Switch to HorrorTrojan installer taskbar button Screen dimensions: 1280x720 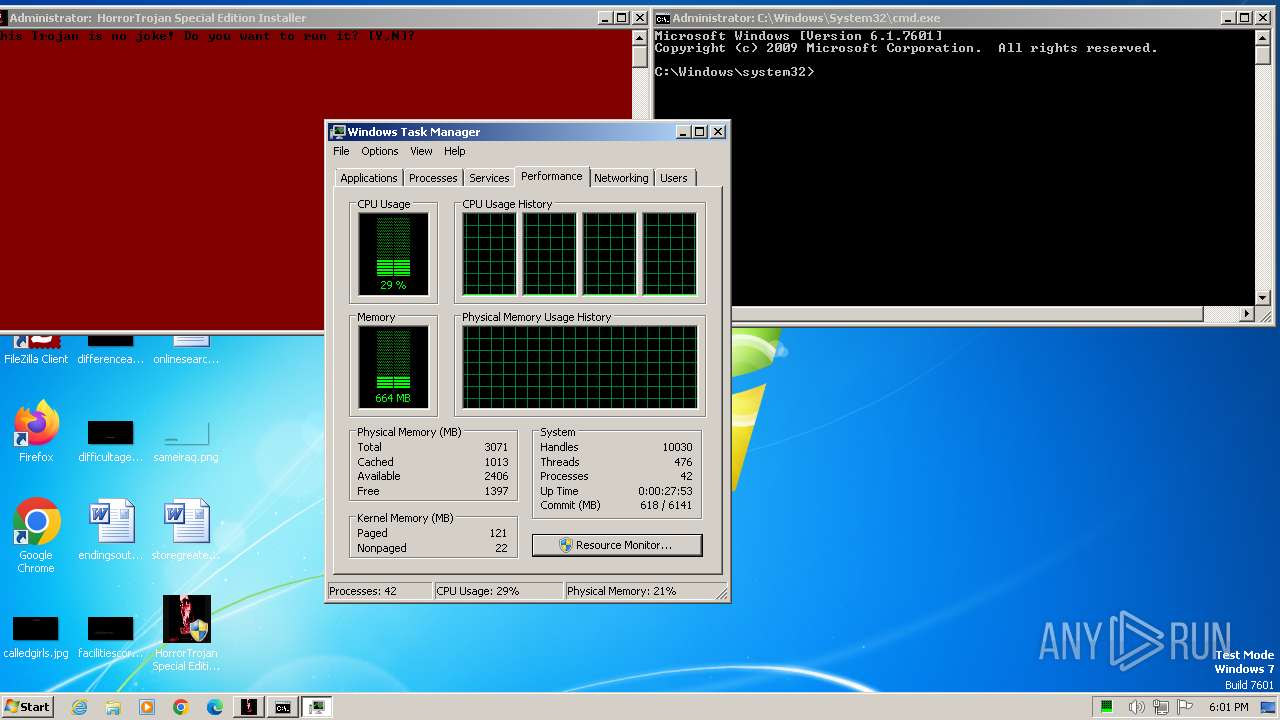249,707
